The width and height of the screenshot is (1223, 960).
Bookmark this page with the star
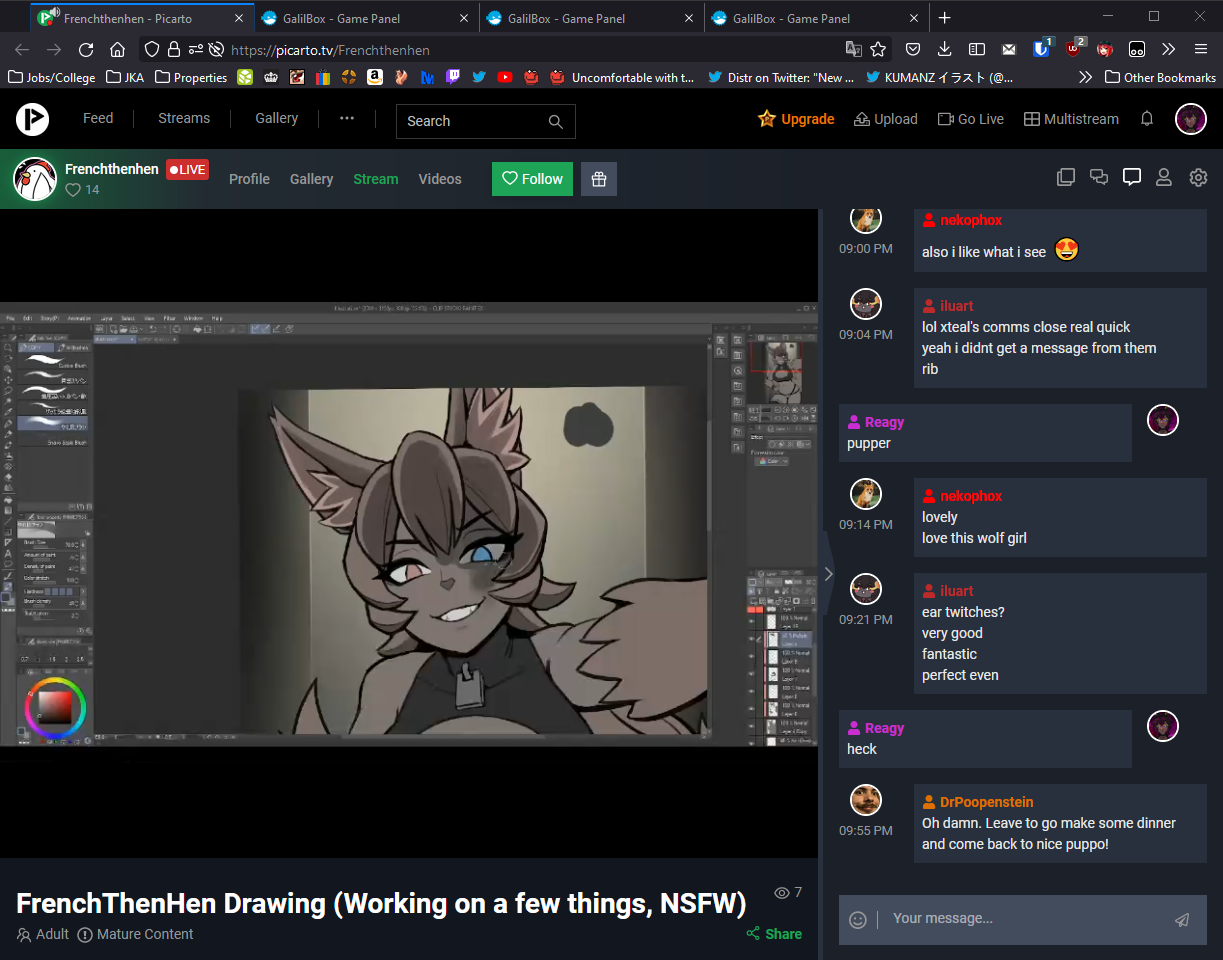[x=878, y=49]
